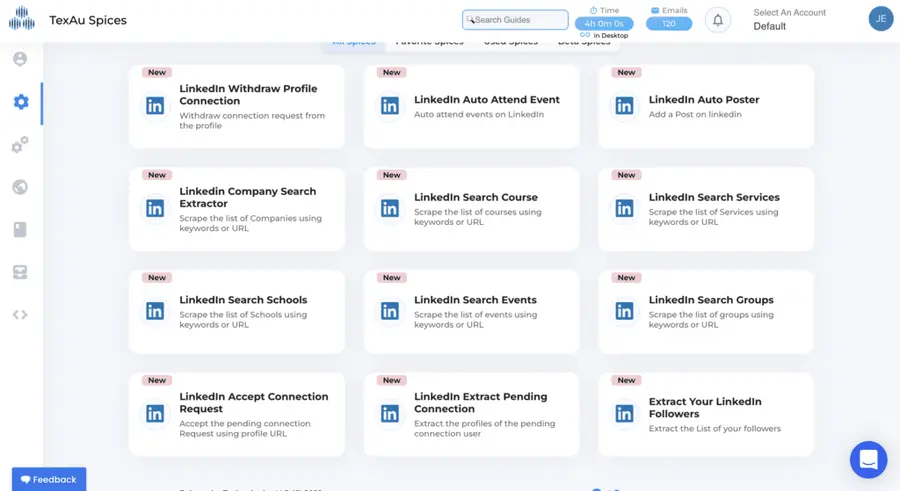Image resolution: width=900 pixels, height=491 pixels.
Task: Open LinkedIn Search Events title
Action: pos(475,300)
